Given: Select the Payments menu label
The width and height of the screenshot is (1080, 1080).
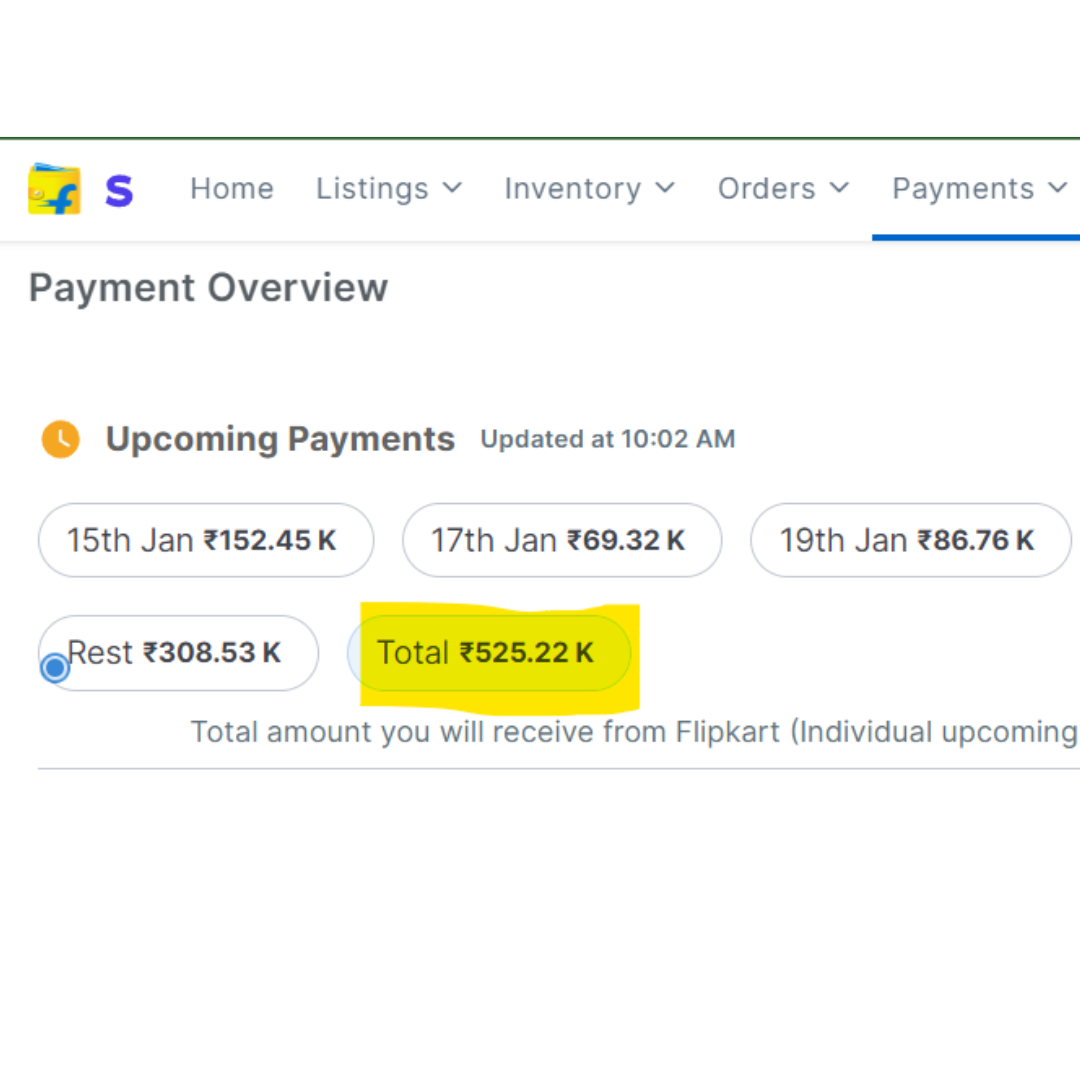Looking at the screenshot, I should [963, 189].
